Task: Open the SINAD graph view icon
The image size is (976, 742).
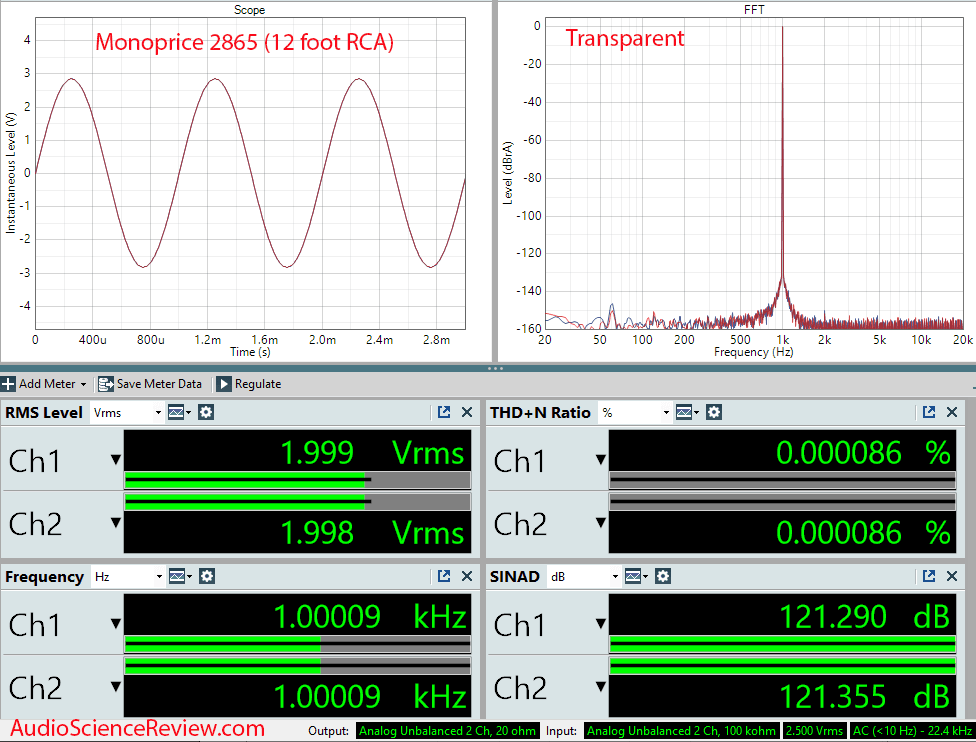Action: [x=636, y=576]
